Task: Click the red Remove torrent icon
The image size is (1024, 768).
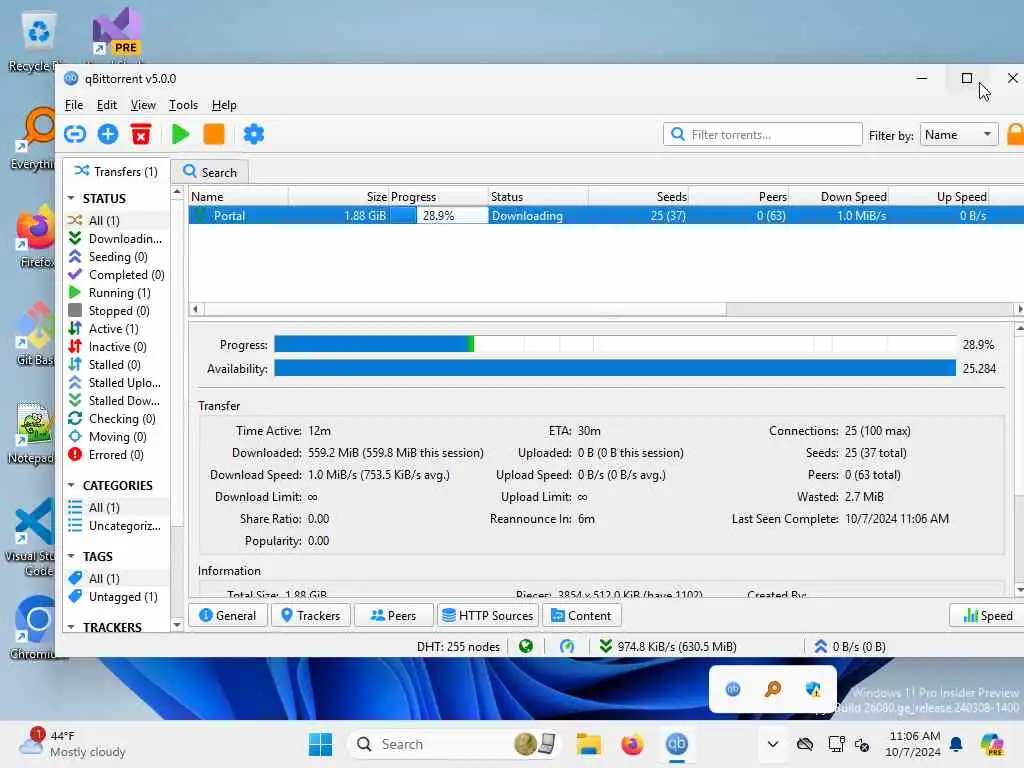Action: coord(141,135)
